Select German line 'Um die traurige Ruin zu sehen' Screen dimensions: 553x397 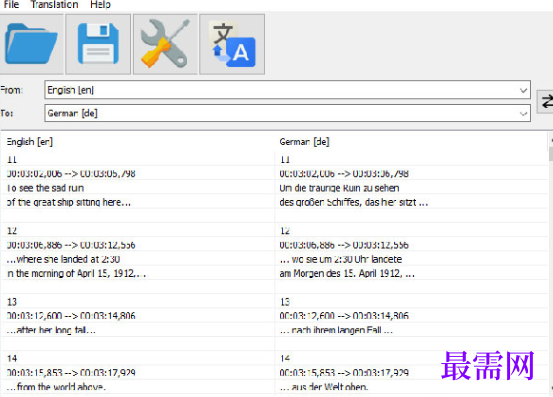tap(339, 188)
